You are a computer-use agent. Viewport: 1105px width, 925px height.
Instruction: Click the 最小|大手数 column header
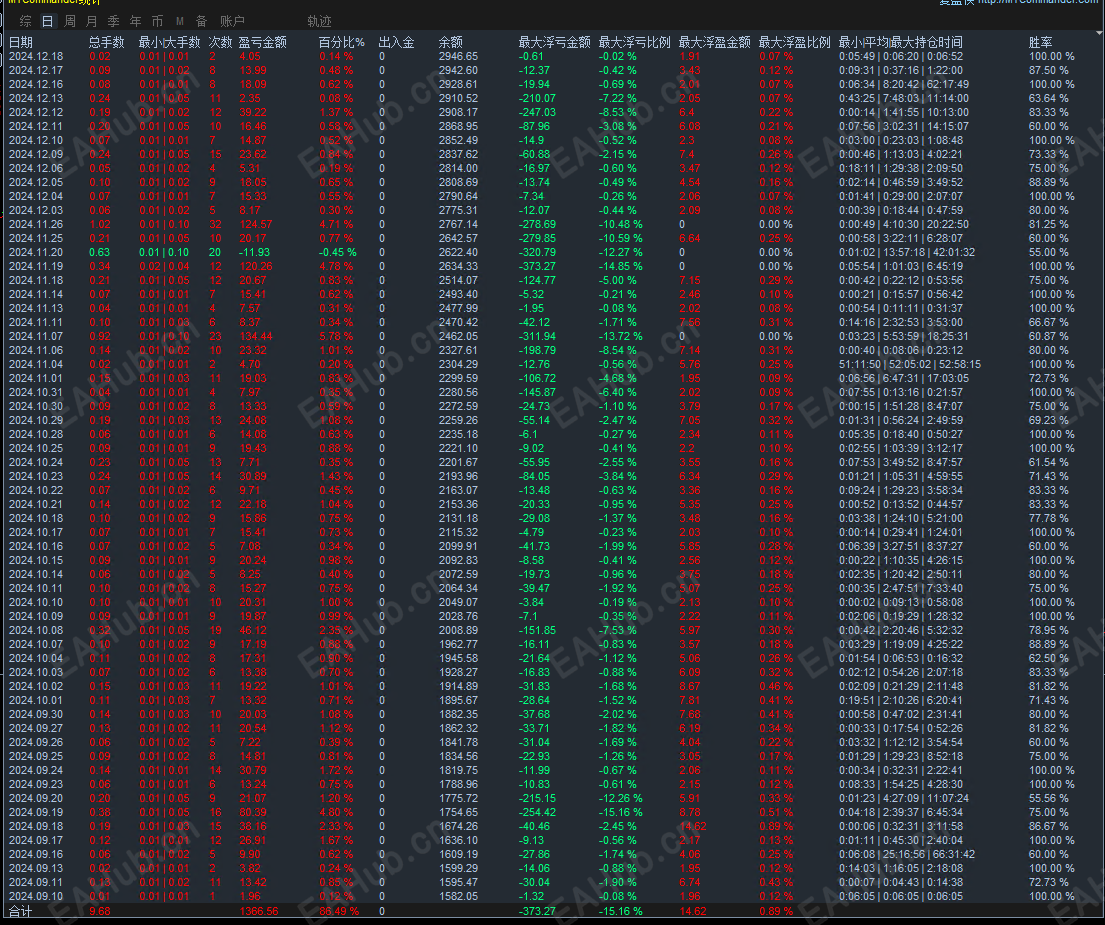click(x=169, y=42)
